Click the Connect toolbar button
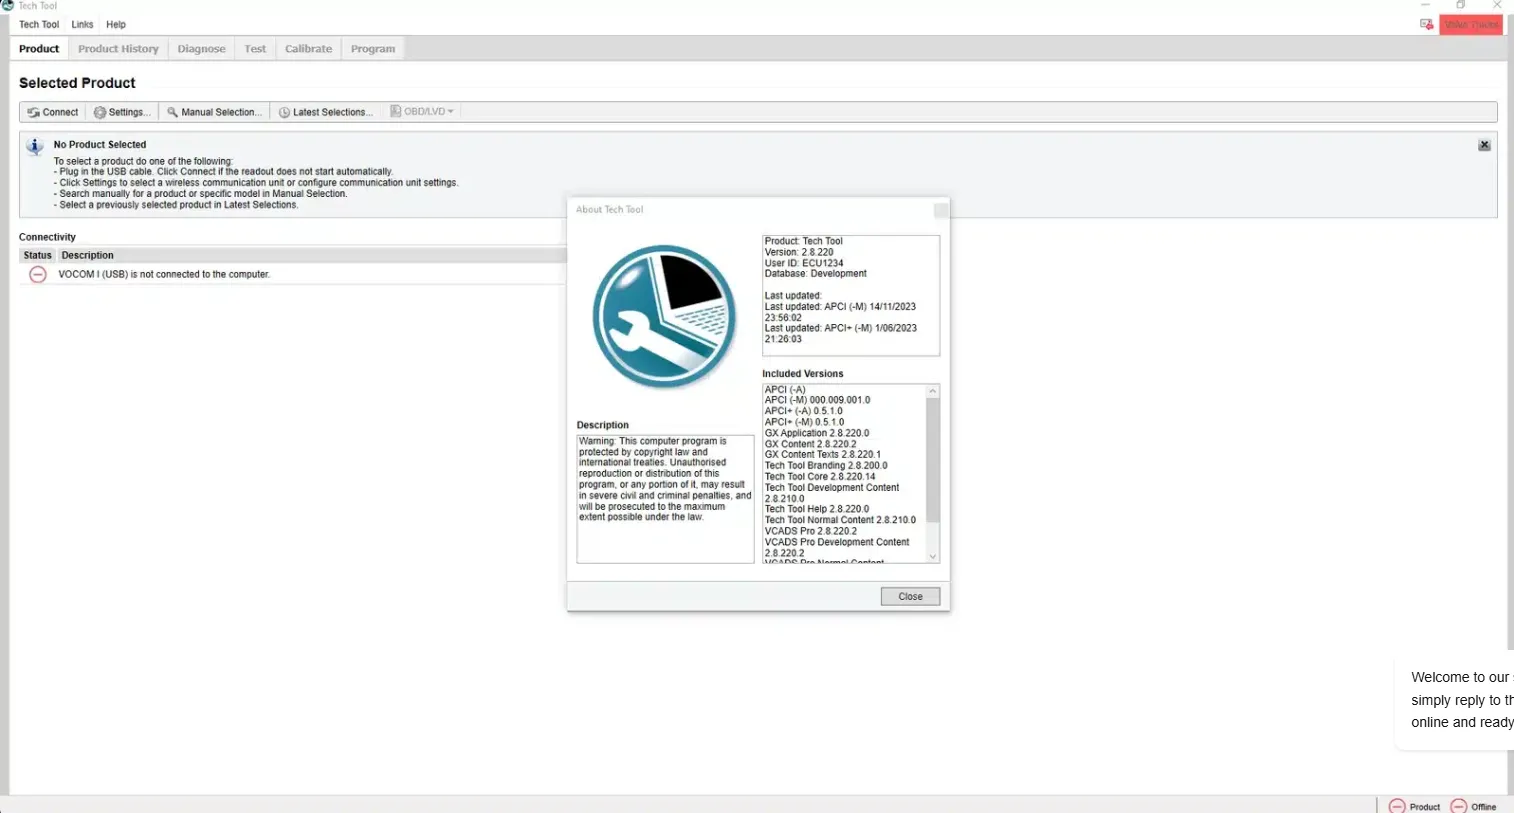The width and height of the screenshot is (1514, 813). [53, 112]
